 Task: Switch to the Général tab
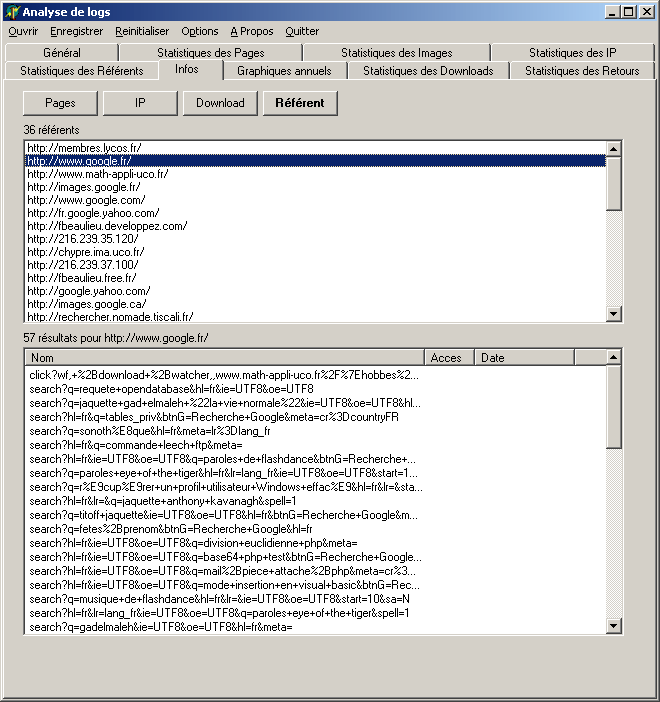(x=62, y=53)
